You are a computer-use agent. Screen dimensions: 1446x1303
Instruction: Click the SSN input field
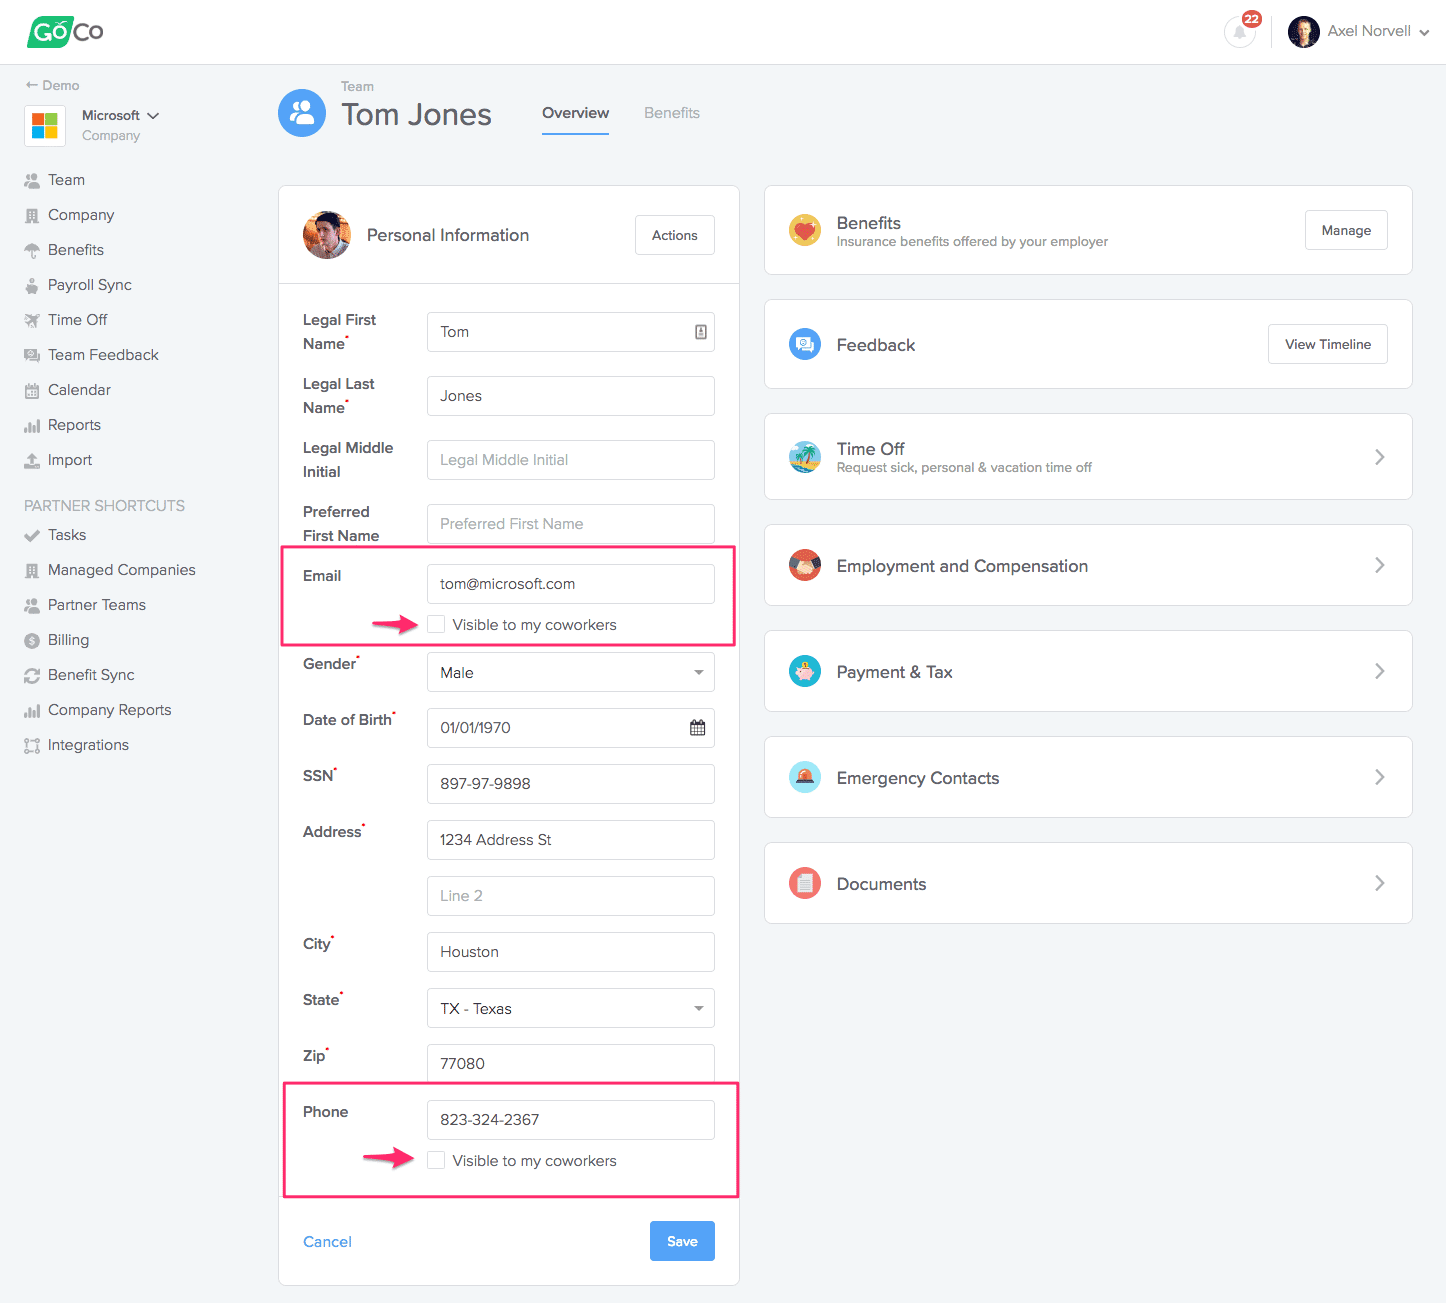570,784
